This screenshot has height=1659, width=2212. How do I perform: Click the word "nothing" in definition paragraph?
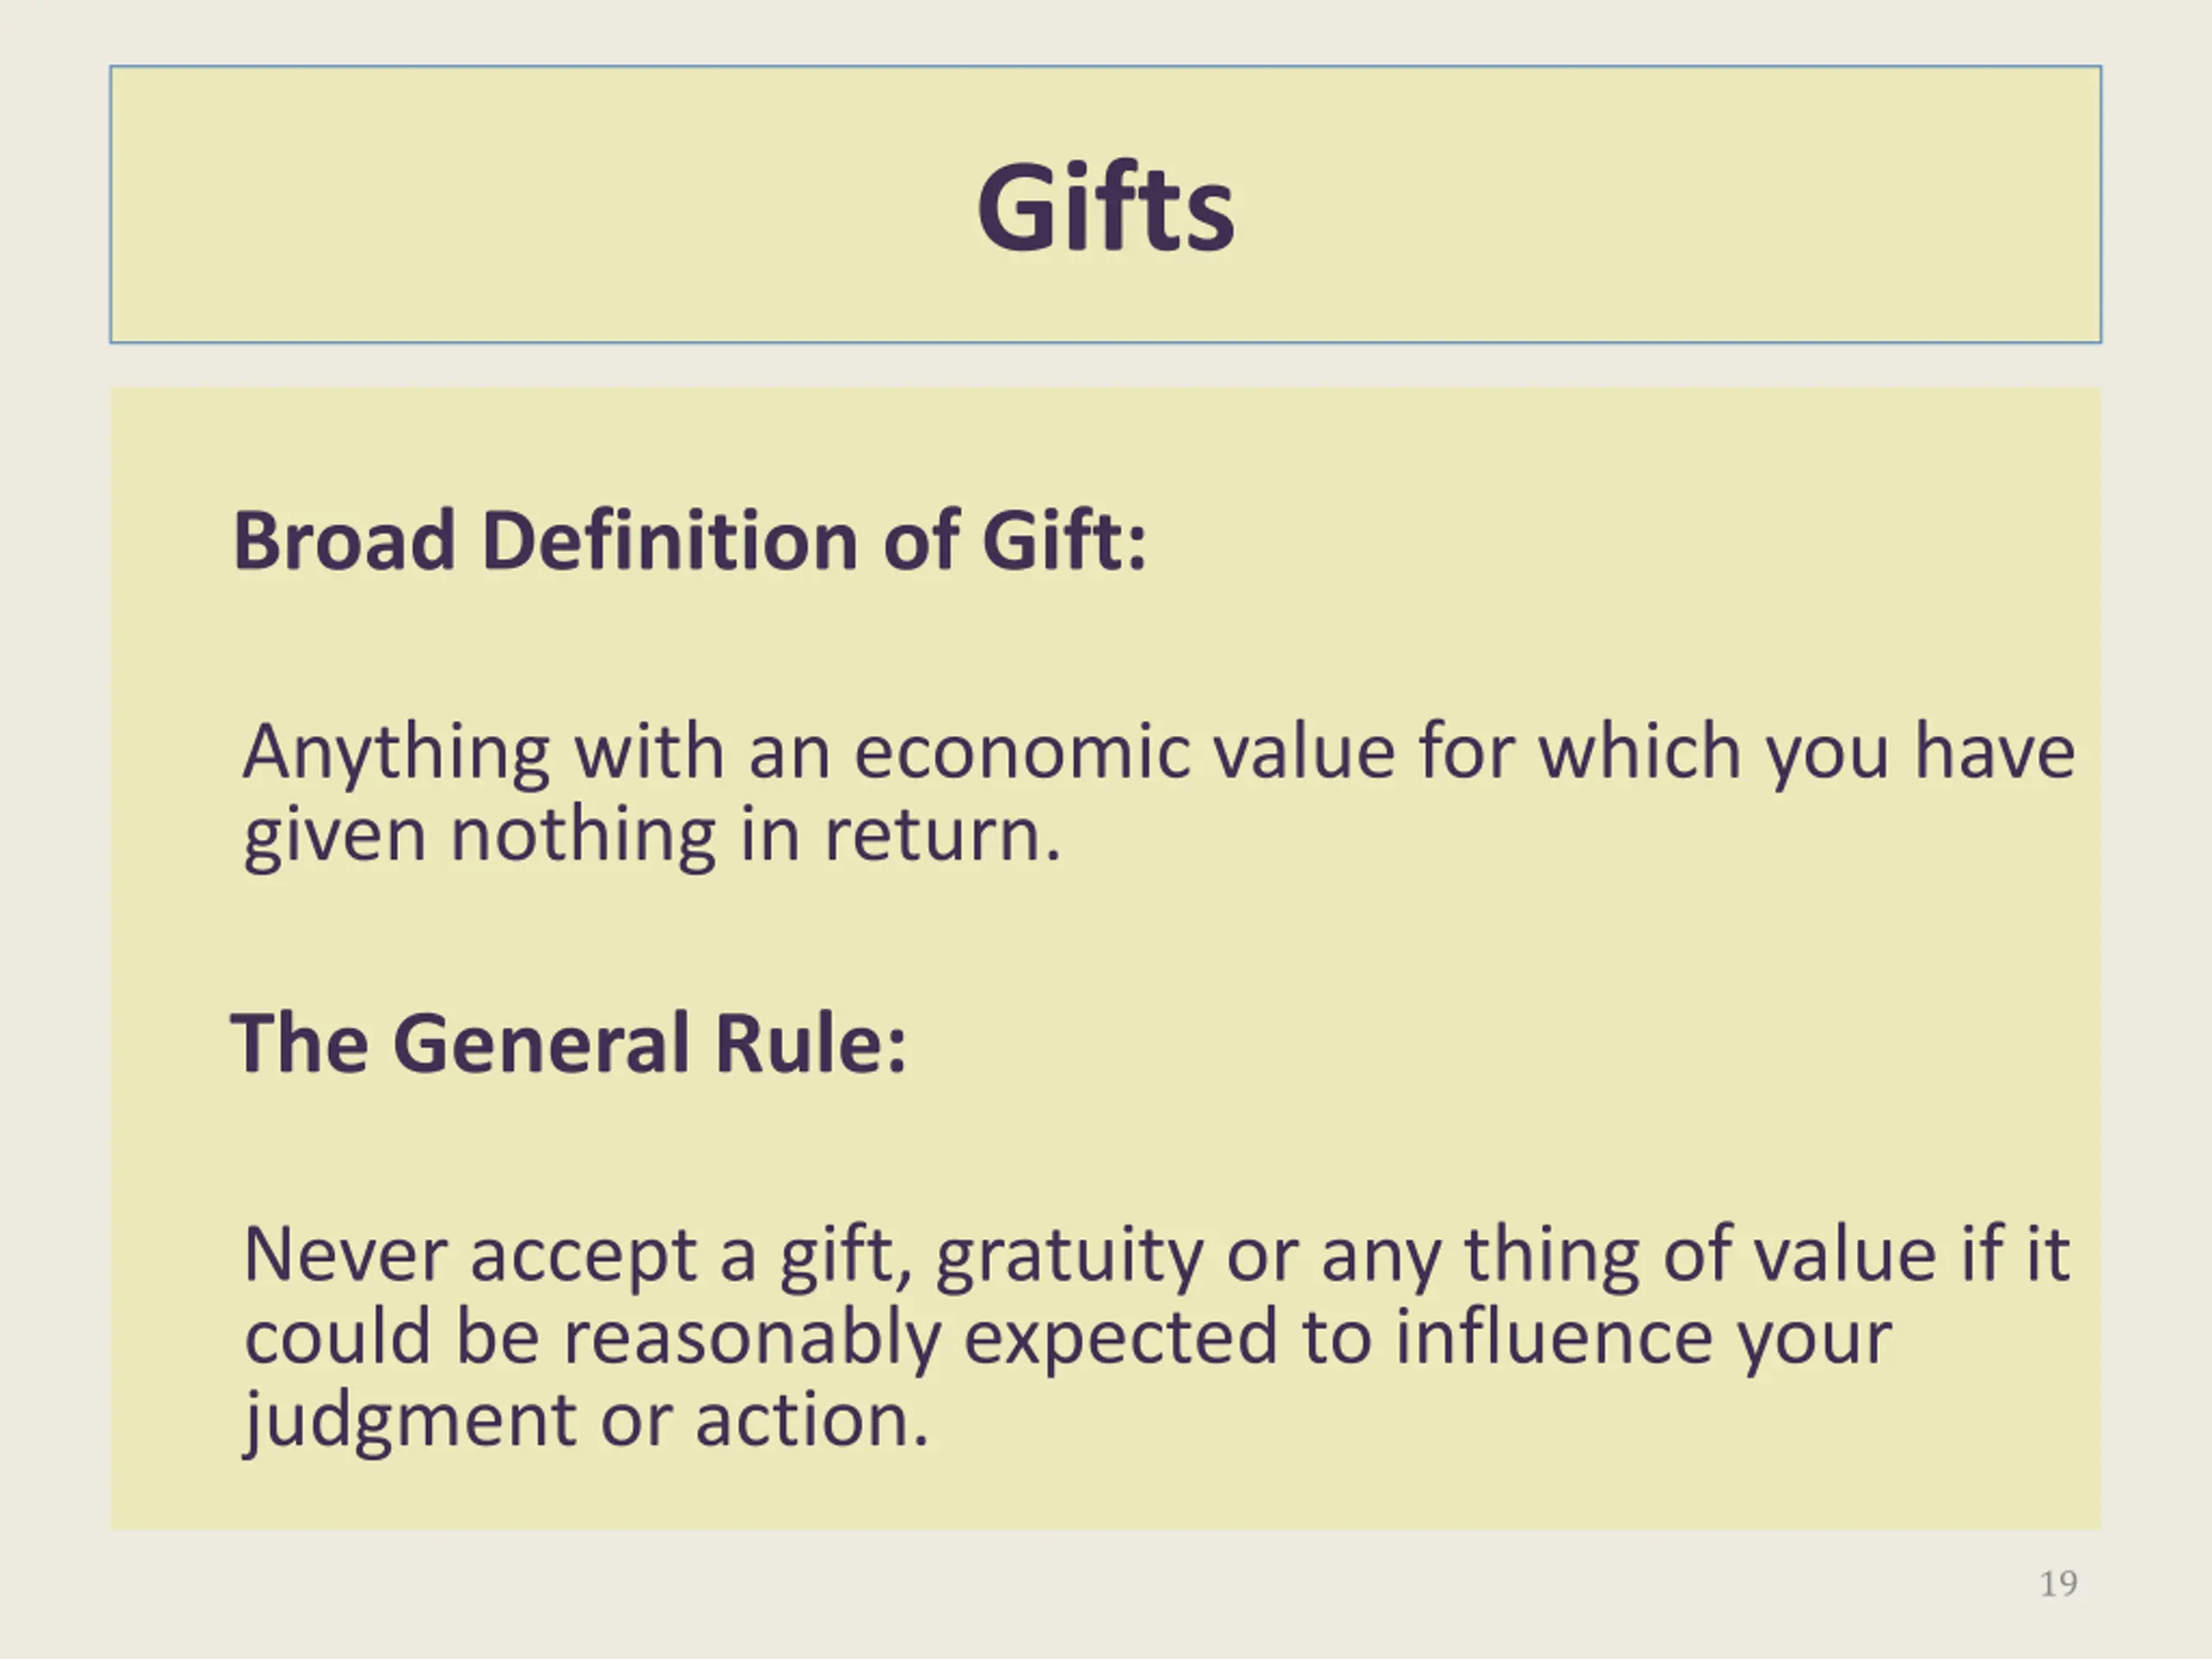click(x=583, y=835)
